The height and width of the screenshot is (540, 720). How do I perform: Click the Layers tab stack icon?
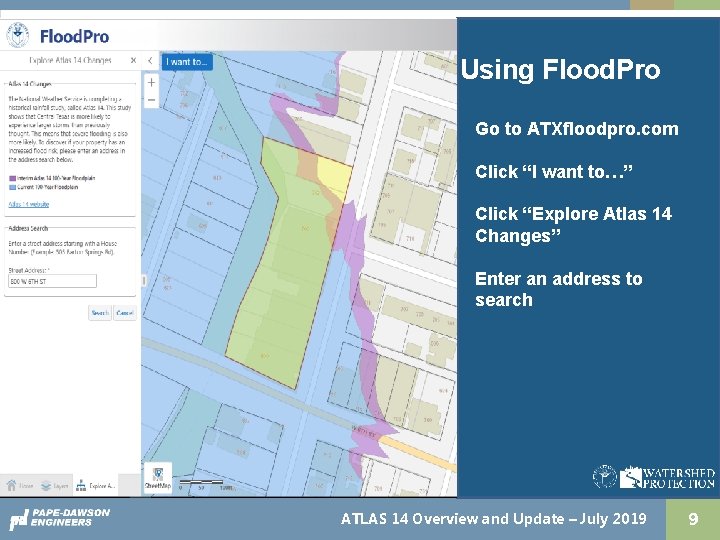pyautogui.click(x=46, y=485)
